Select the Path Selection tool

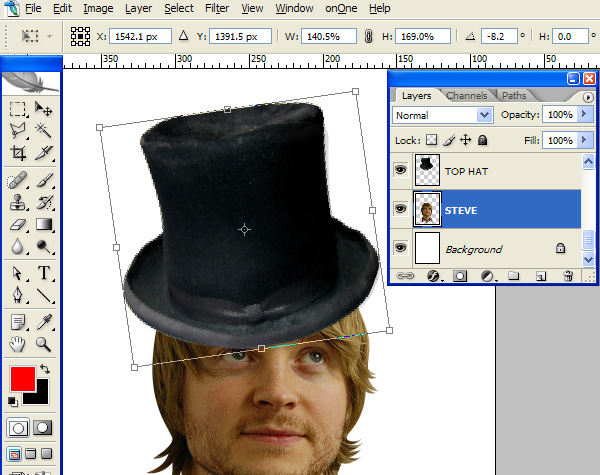(x=18, y=273)
